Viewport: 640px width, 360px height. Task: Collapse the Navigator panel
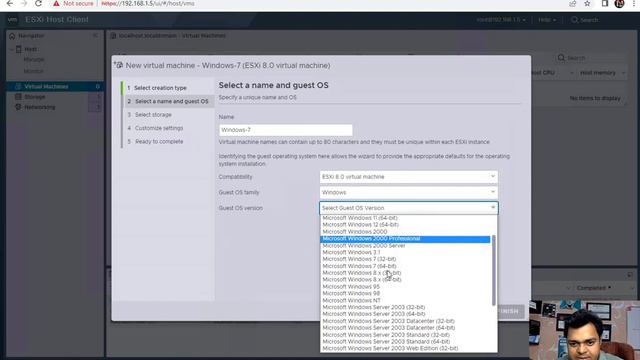click(95, 36)
